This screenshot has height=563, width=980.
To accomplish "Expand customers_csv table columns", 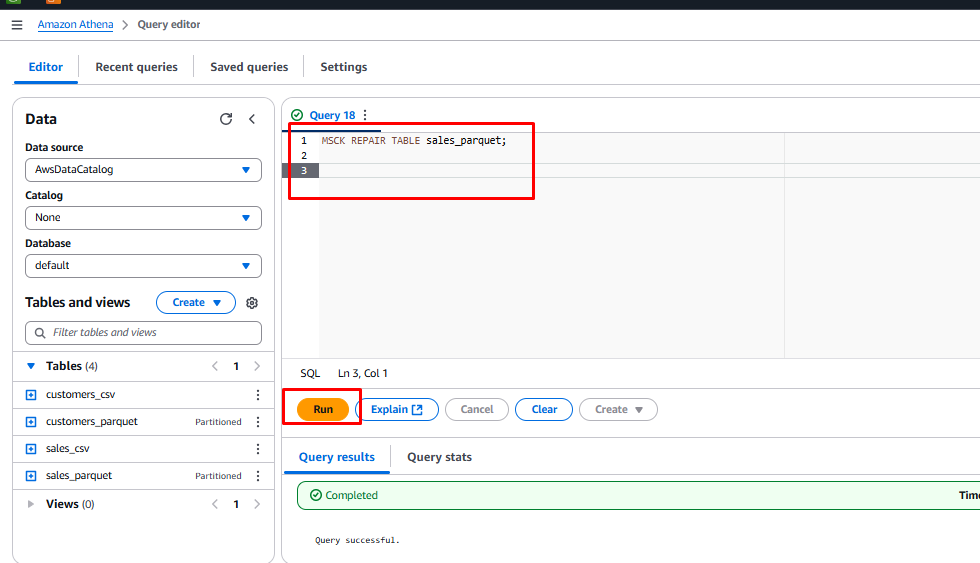I will point(30,395).
